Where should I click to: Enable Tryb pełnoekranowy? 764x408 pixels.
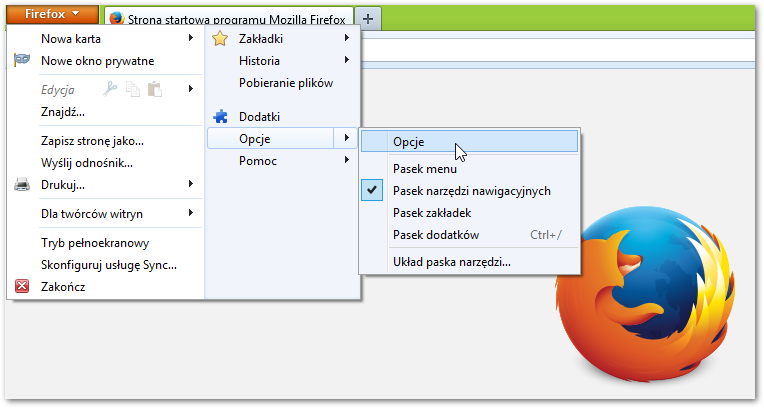pyautogui.click(x=95, y=243)
